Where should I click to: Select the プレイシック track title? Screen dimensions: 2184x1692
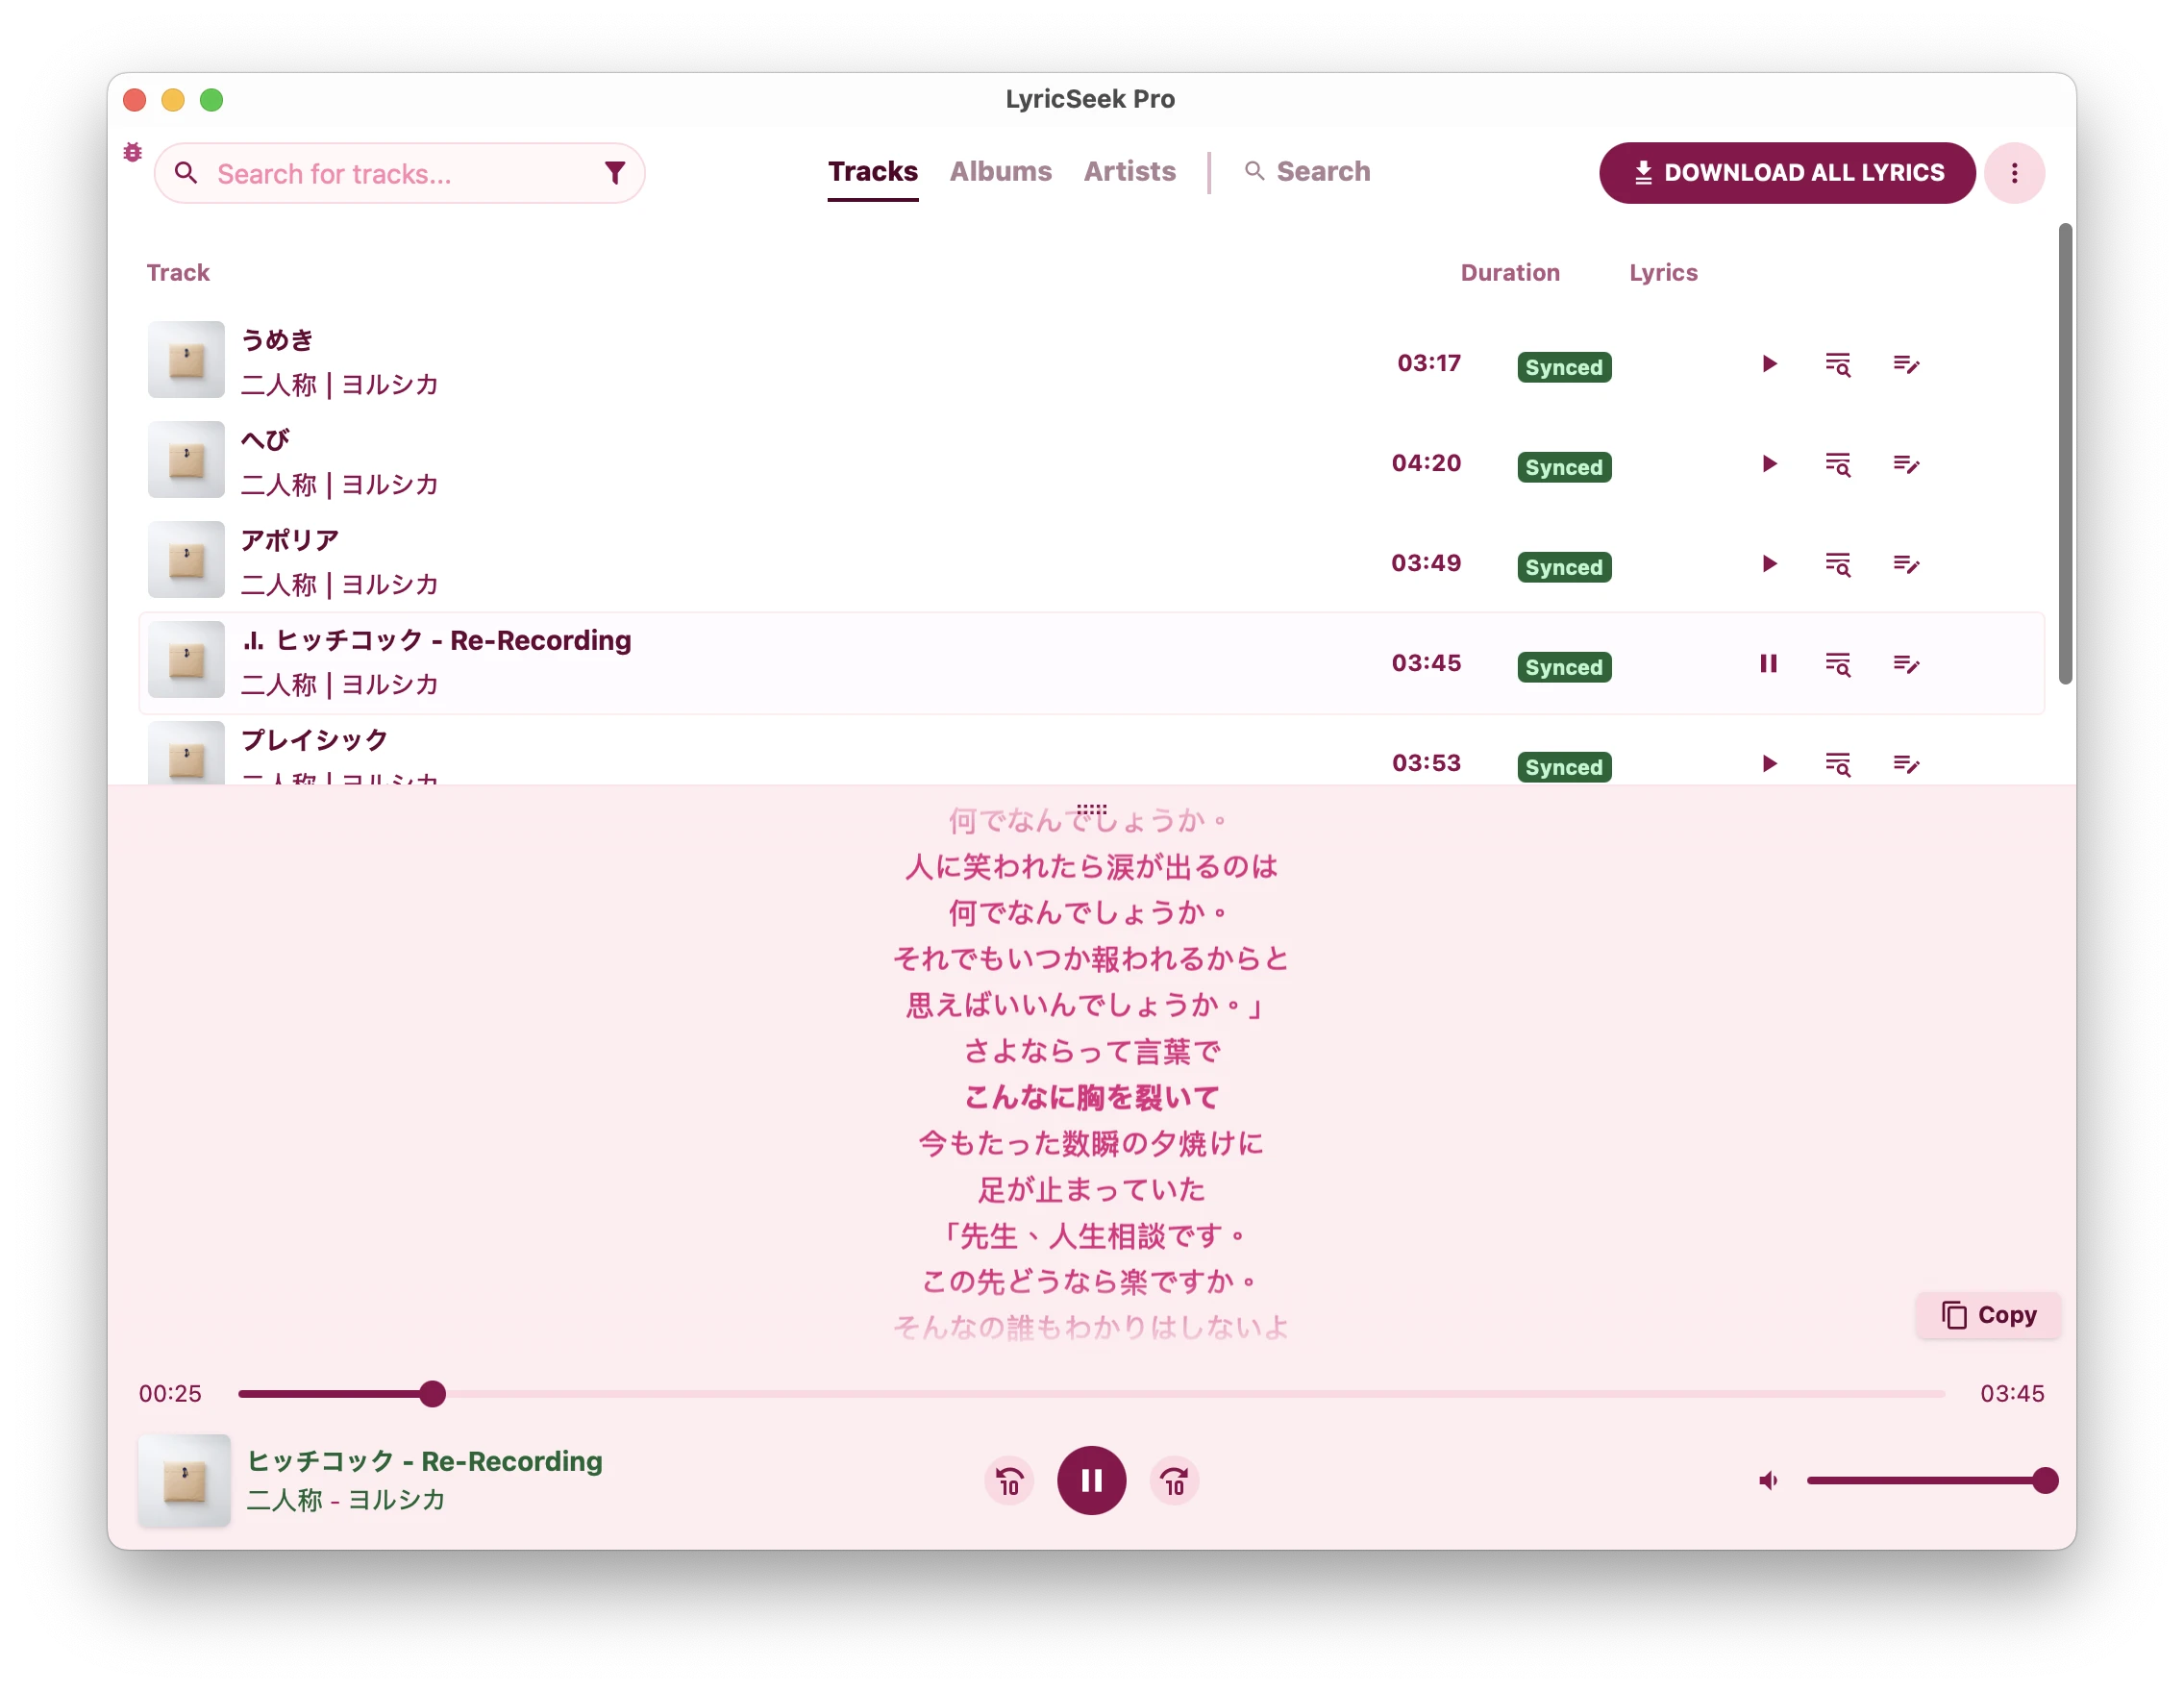[x=314, y=740]
